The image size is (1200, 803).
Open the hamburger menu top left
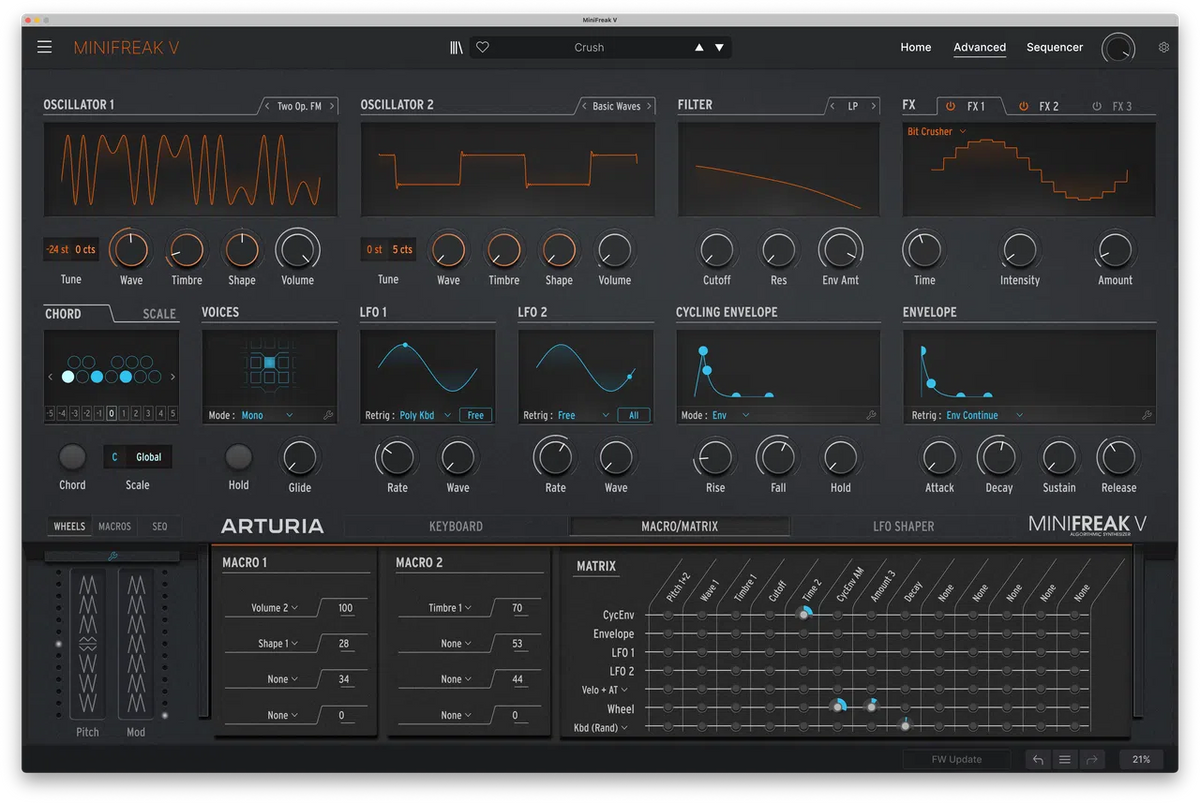(44, 46)
